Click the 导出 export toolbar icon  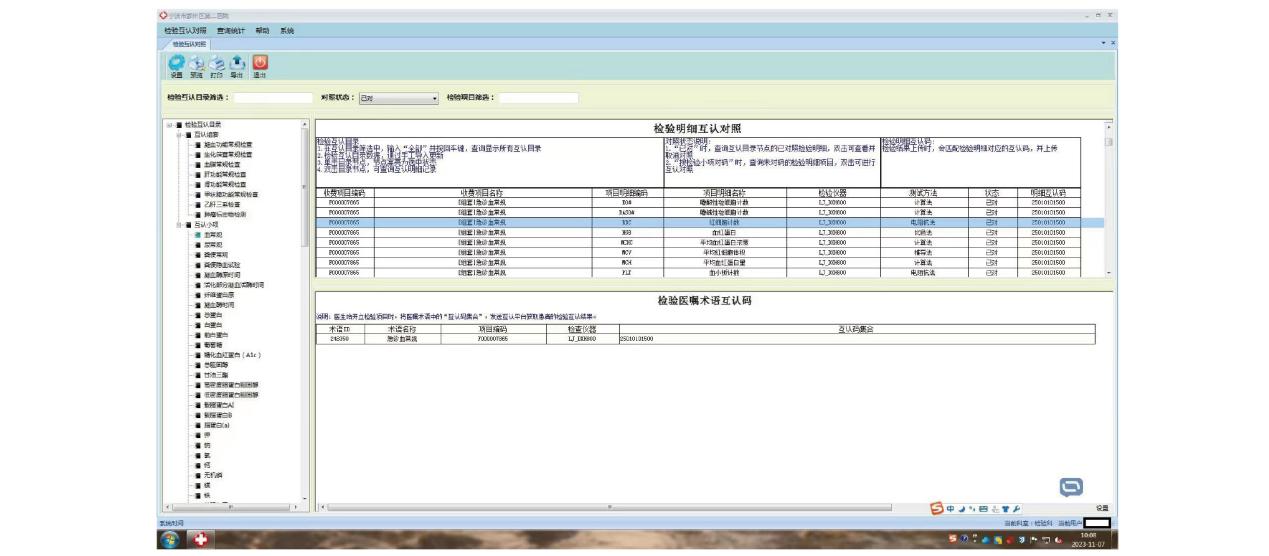pyautogui.click(x=237, y=62)
